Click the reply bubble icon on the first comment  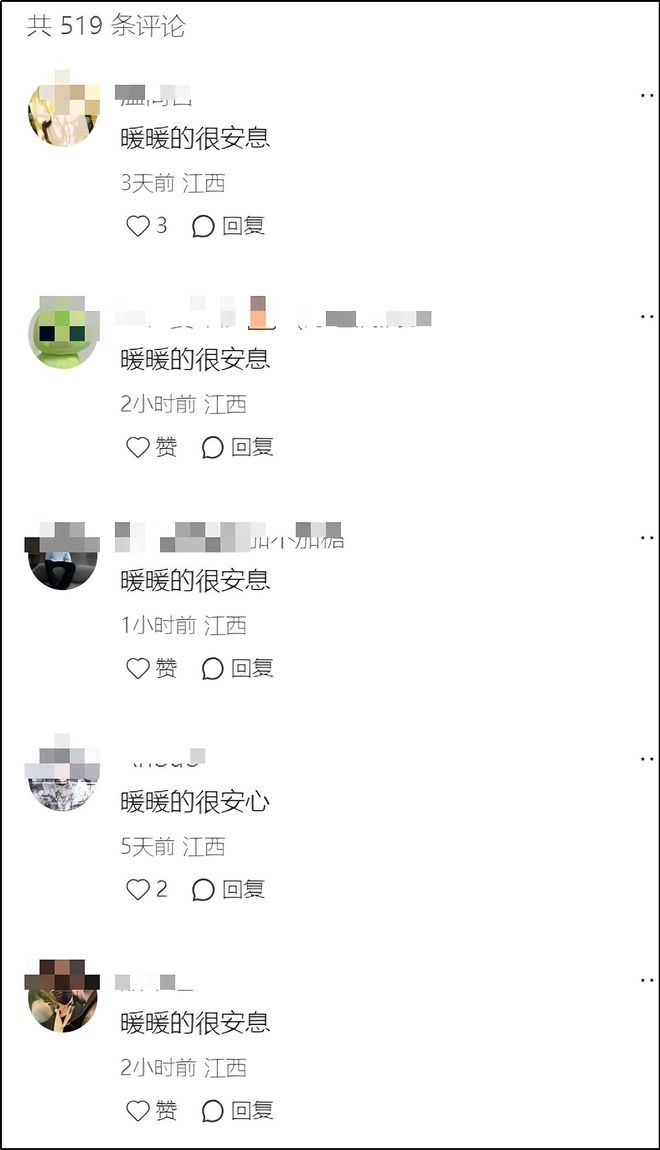[203, 227]
